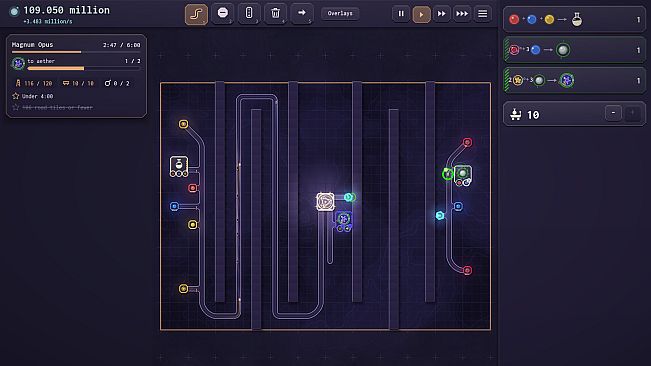This screenshot has height=366, width=651.
Task: Select the road path drawing tool
Action: 196,14
